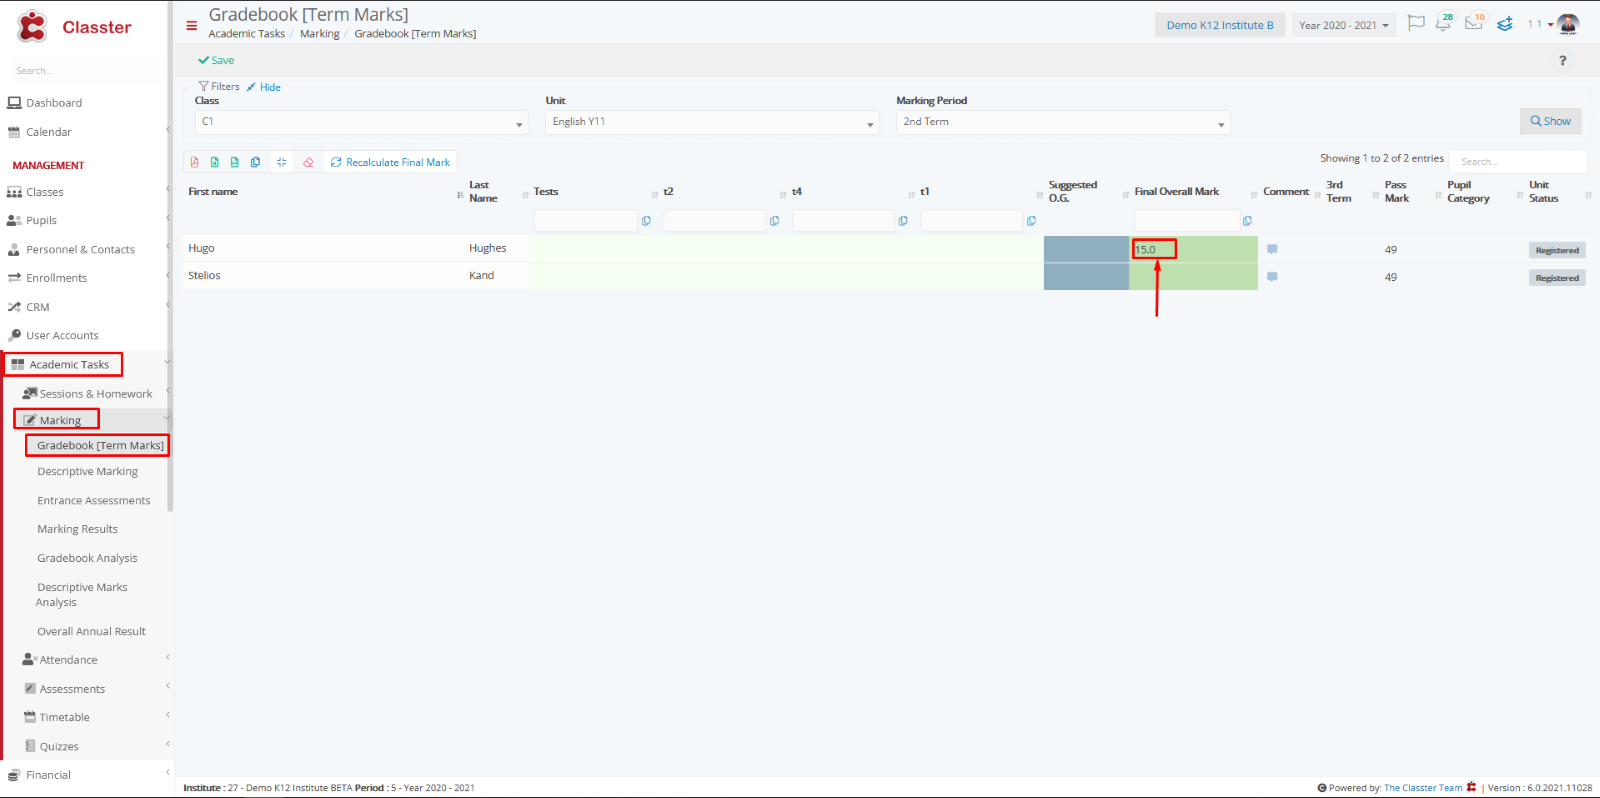1600x798 pixels.
Task: Open Overall Annual Result page
Action: [x=91, y=632]
